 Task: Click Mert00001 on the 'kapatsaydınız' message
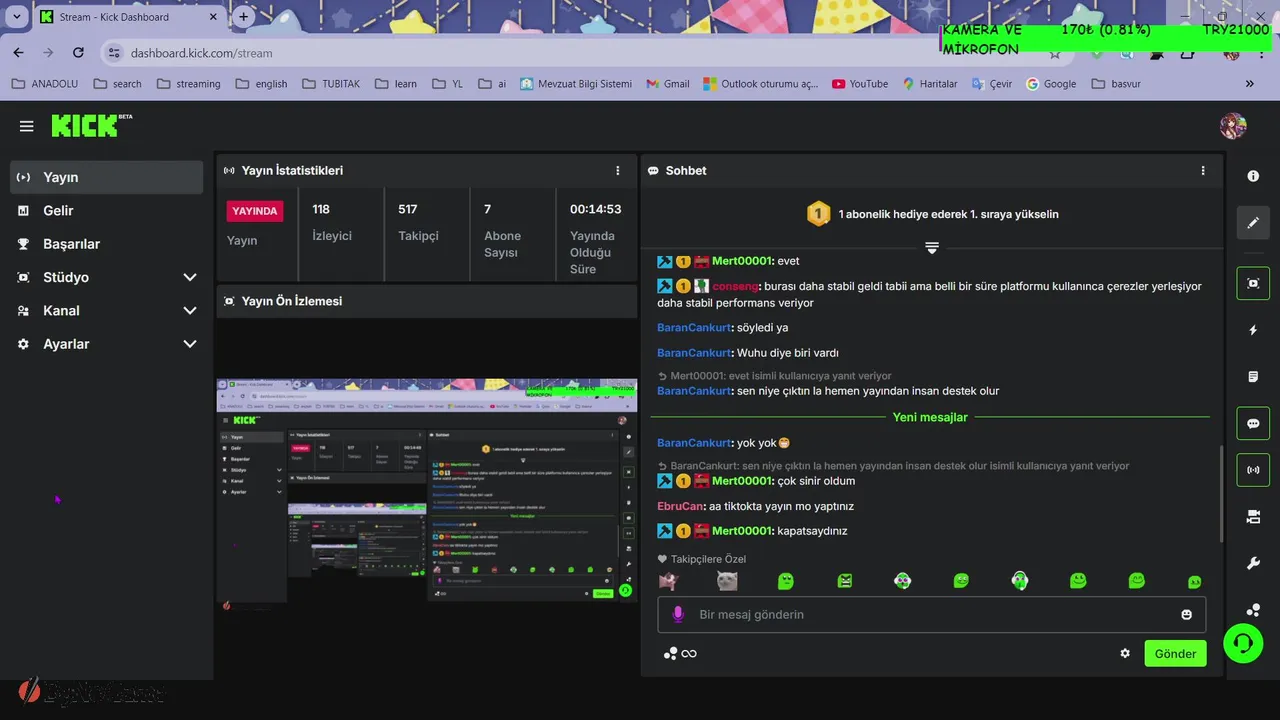point(742,531)
